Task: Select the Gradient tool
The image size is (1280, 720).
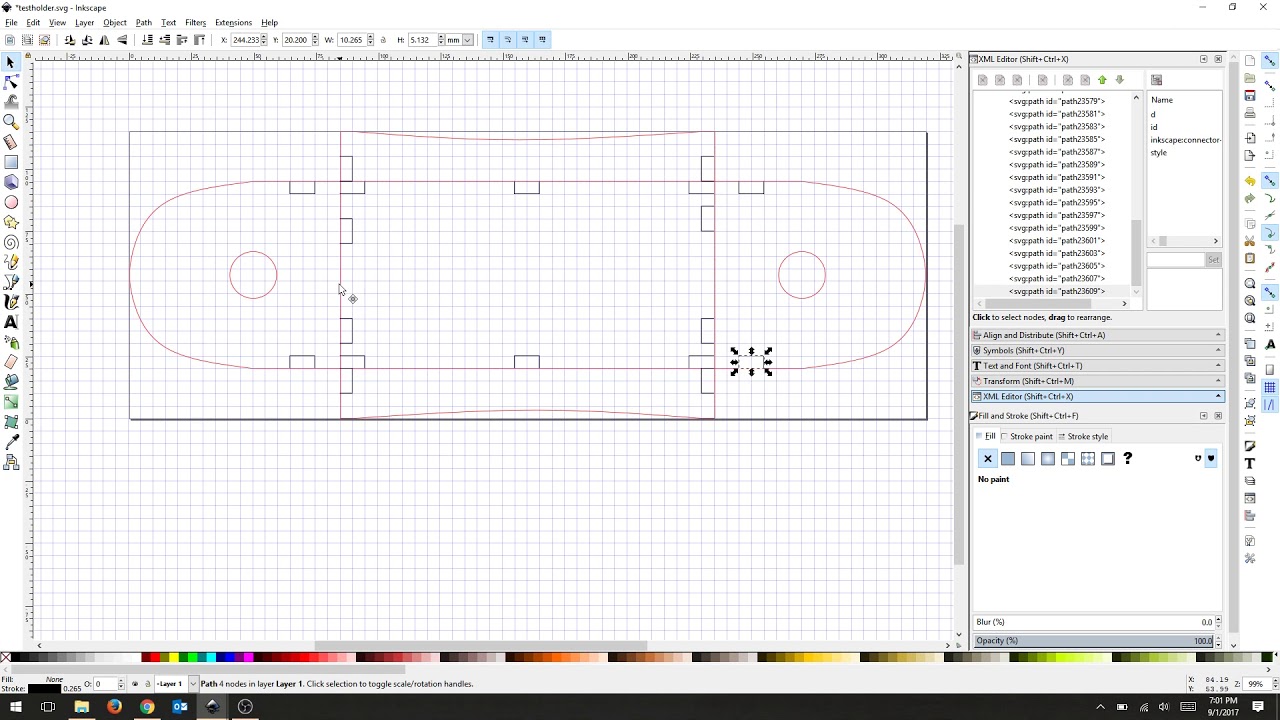Action: pos(11,402)
